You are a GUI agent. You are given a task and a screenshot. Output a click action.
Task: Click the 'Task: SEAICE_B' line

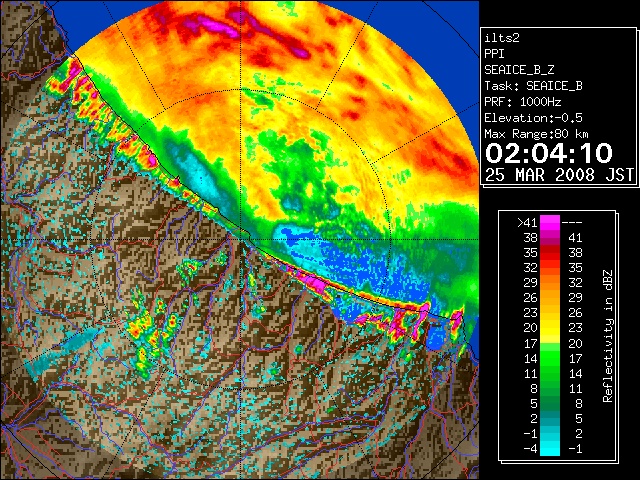pyautogui.click(x=533, y=86)
